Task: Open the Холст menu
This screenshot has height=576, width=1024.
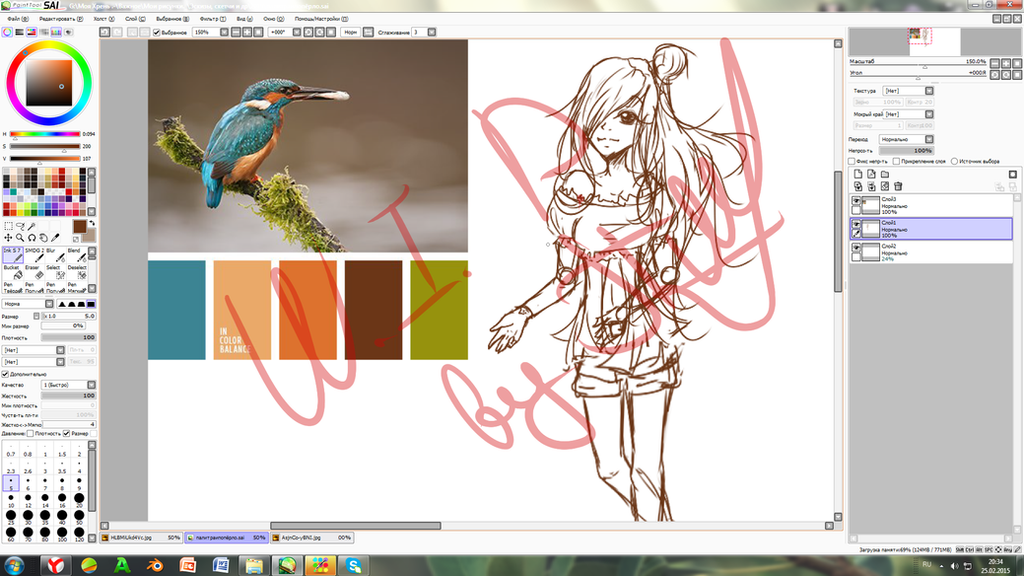Action: [104, 19]
